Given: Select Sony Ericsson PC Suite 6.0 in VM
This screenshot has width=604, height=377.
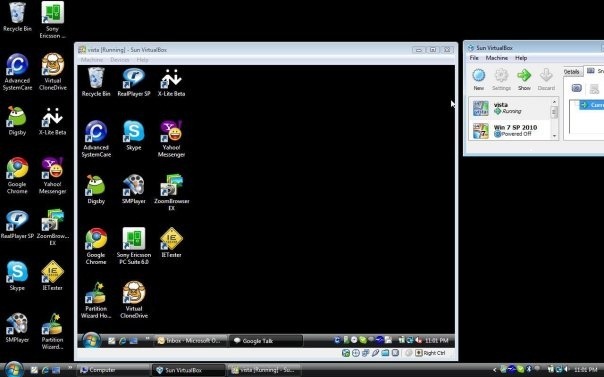Looking at the screenshot, I should coord(134,246).
